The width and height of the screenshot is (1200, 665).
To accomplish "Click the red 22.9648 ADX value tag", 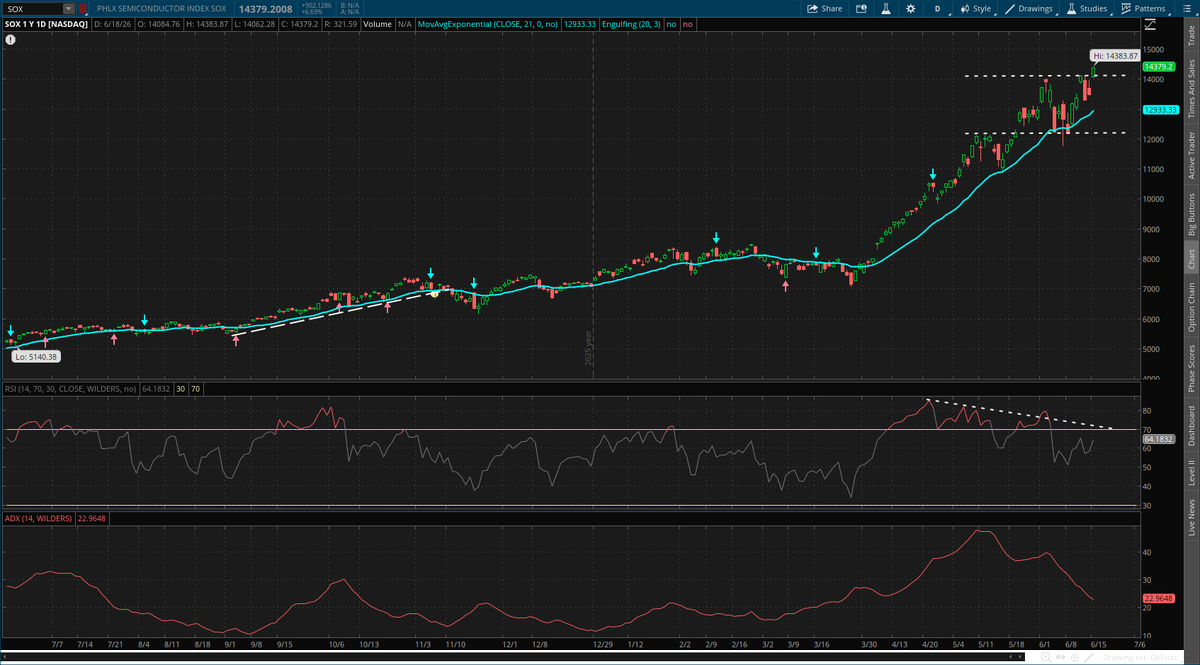I will pyautogui.click(x=1158, y=598).
